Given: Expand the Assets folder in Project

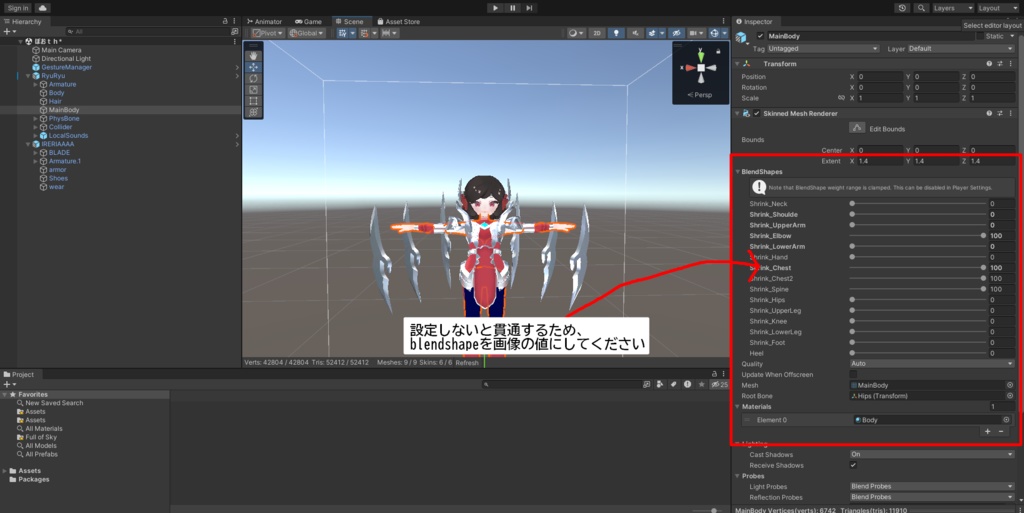Looking at the screenshot, I should tap(5, 471).
